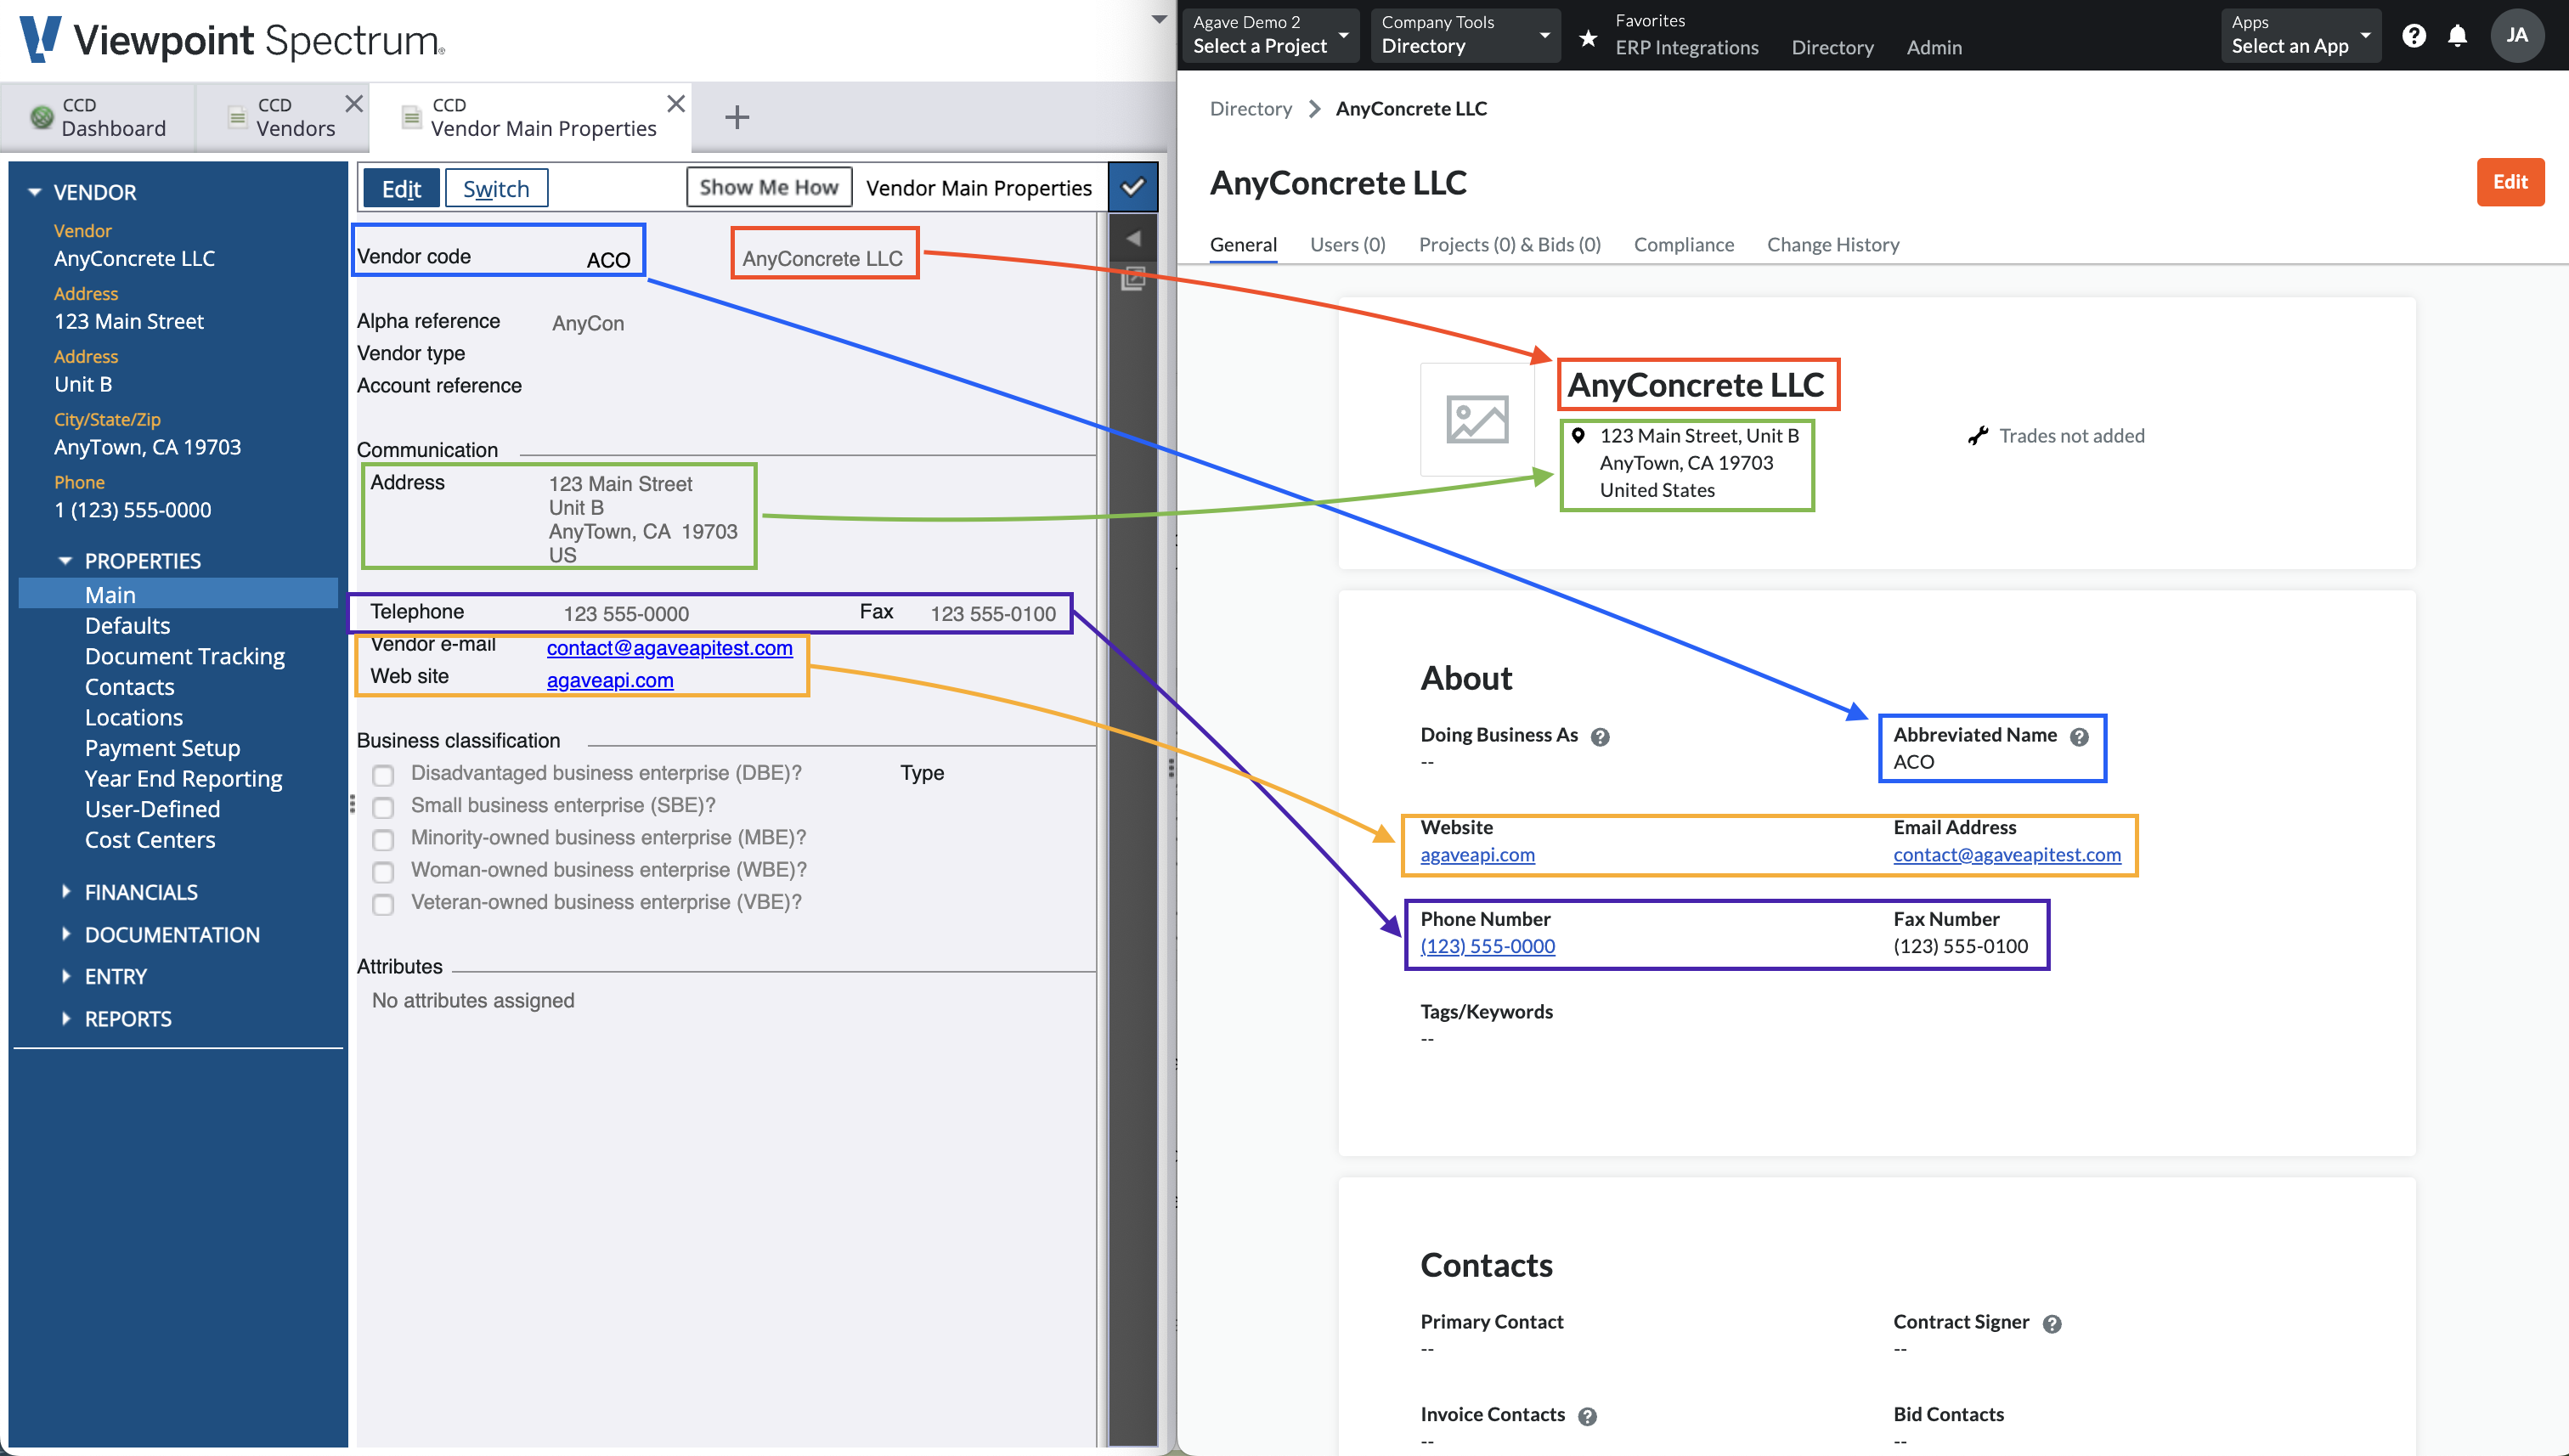The width and height of the screenshot is (2569, 1456).
Task: Open User-Defined properties
Action: (152, 809)
